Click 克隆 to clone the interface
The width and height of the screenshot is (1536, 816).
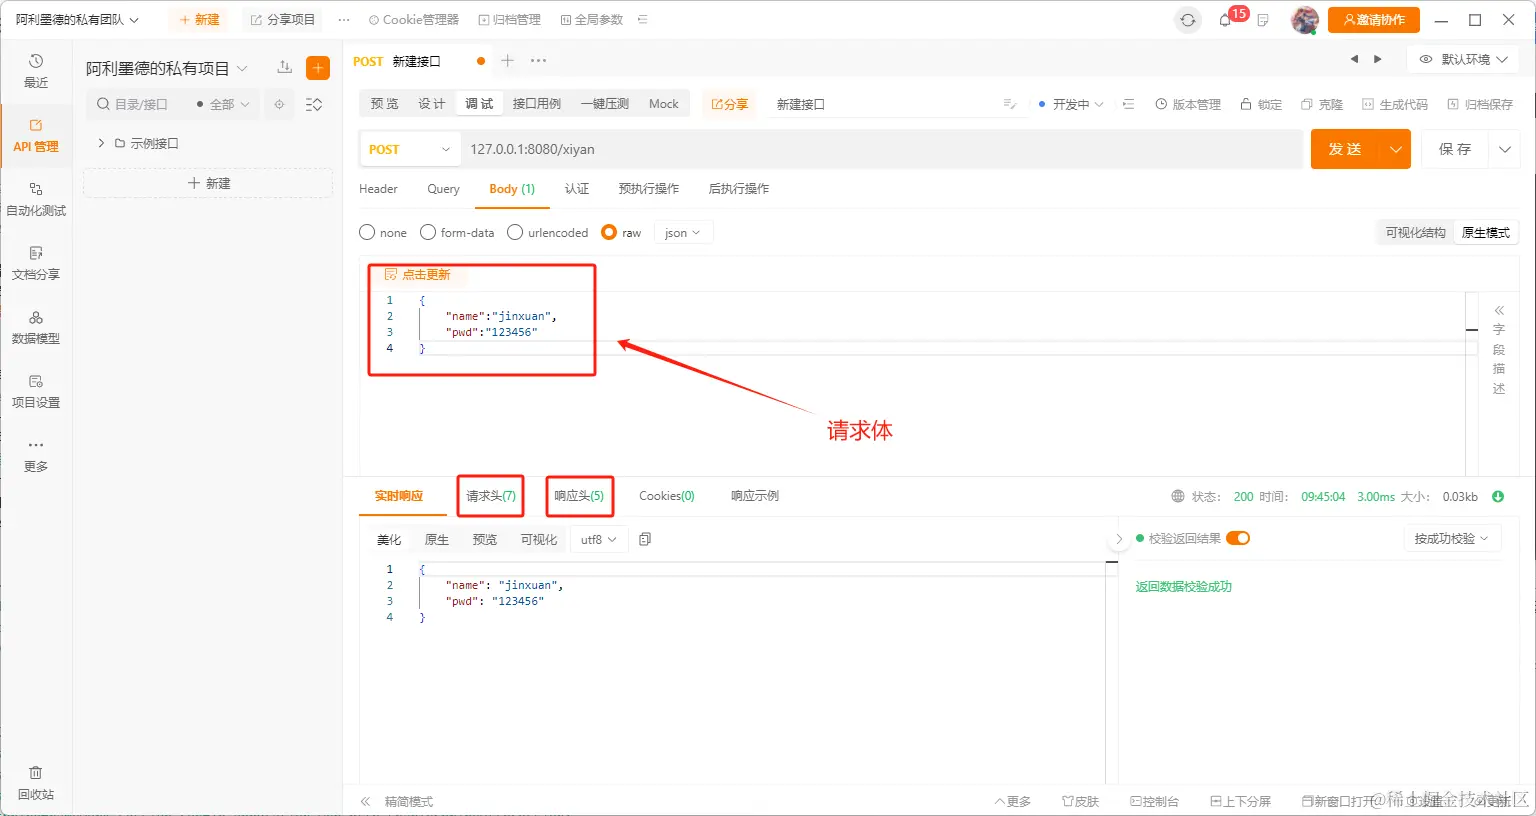coord(1322,104)
